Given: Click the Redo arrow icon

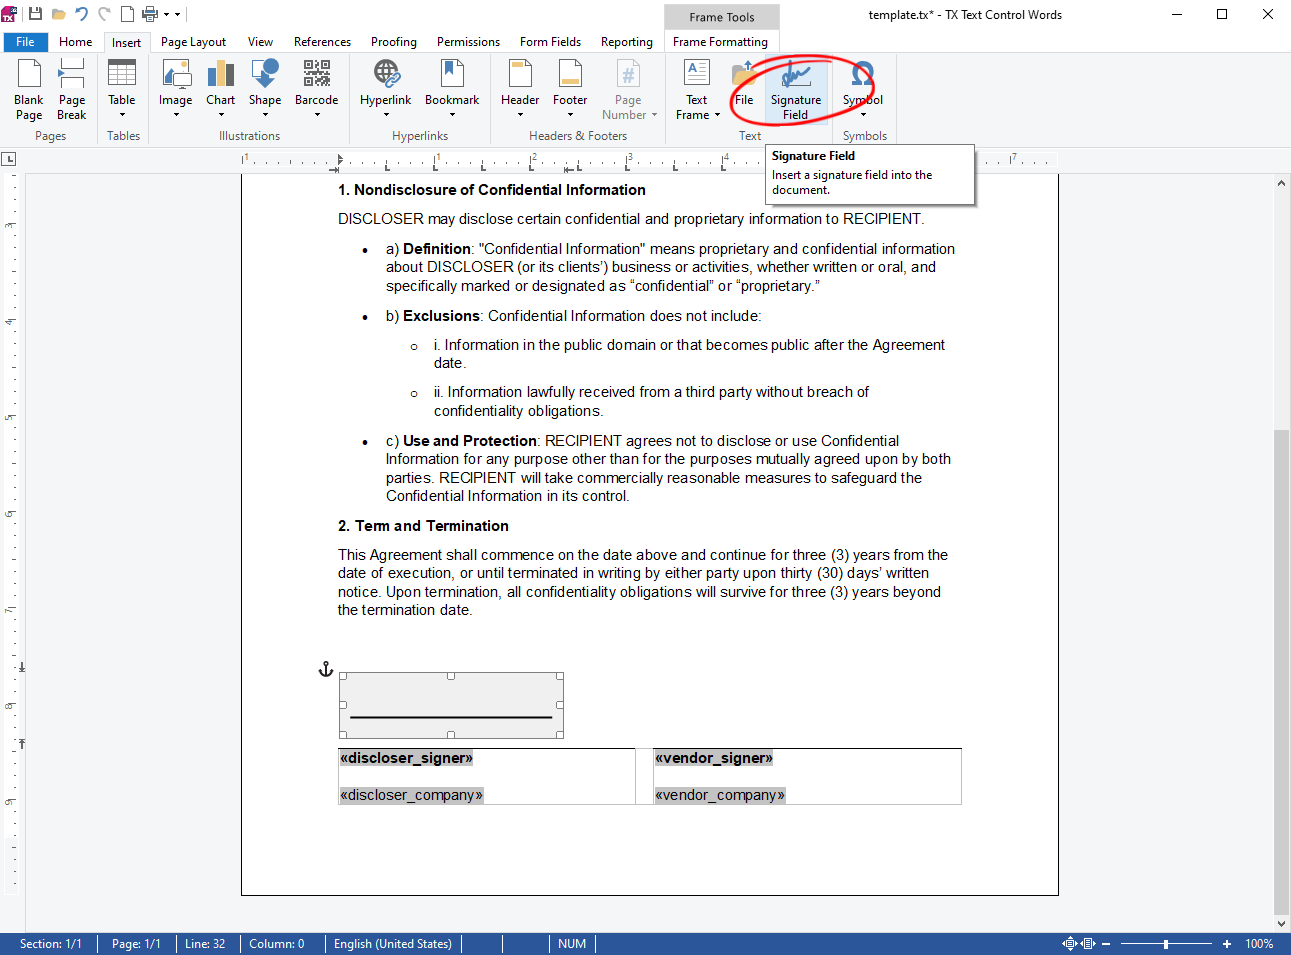Looking at the screenshot, I should [104, 14].
